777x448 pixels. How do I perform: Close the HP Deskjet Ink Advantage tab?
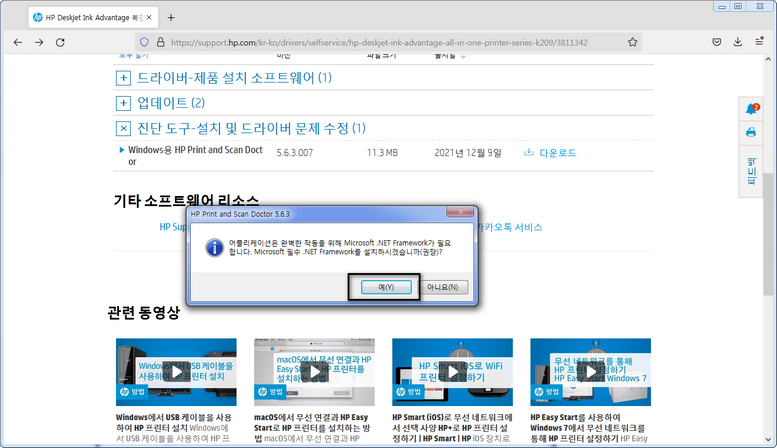149,17
